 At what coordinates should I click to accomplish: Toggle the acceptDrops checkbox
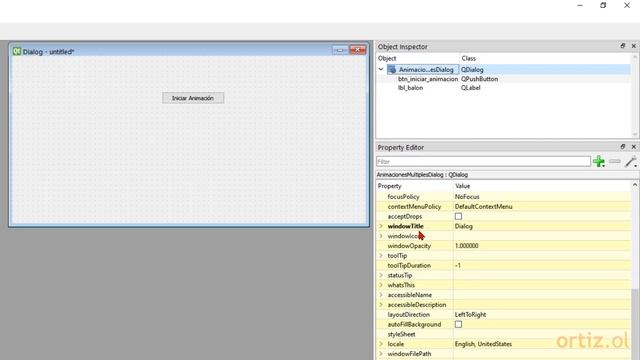[x=458, y=216]
